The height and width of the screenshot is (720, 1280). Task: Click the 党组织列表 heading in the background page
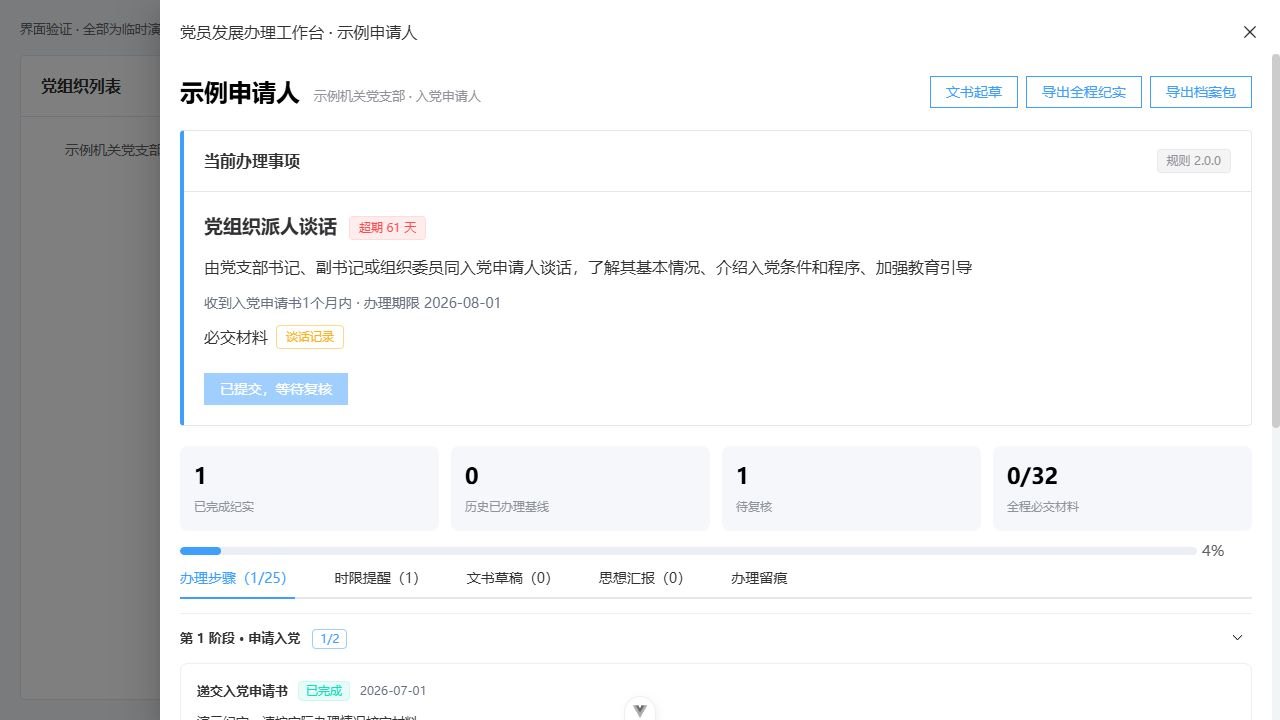pos(81,86)
